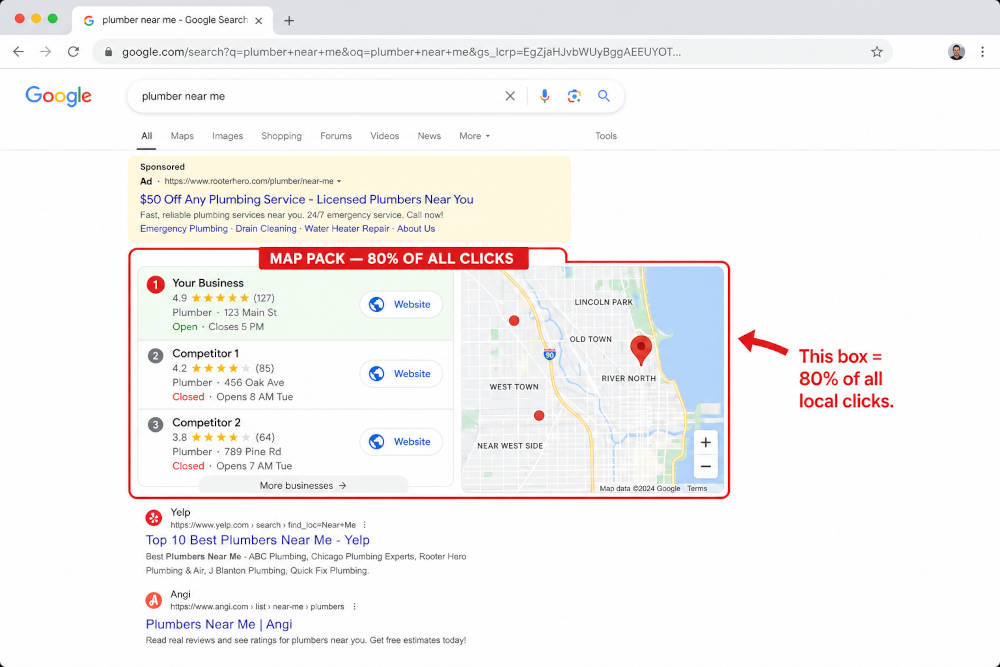Click the large red map pin near River North
The image size is (1000, 667).
point(641,350)
